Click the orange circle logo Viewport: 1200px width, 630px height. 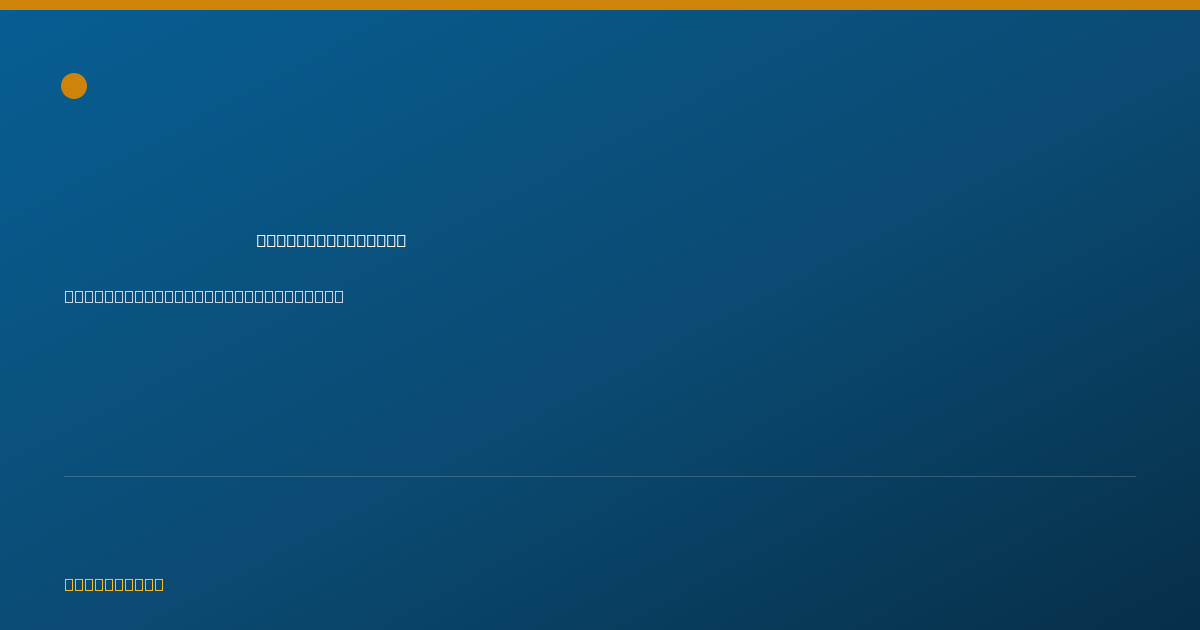pos(74,86)
